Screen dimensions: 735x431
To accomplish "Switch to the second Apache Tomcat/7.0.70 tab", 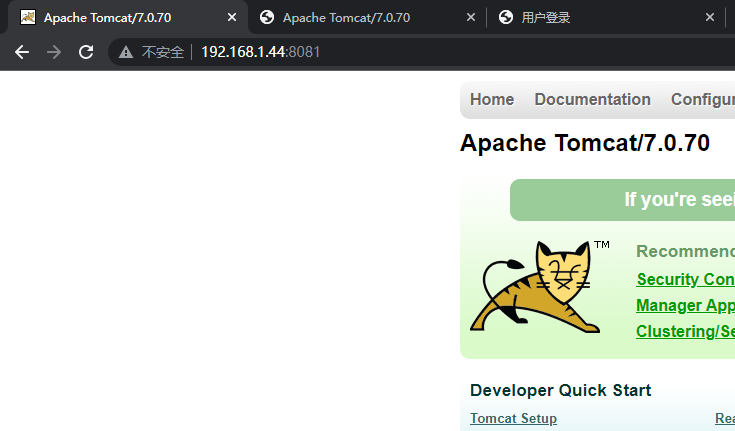I will click(x=367, y=17).
